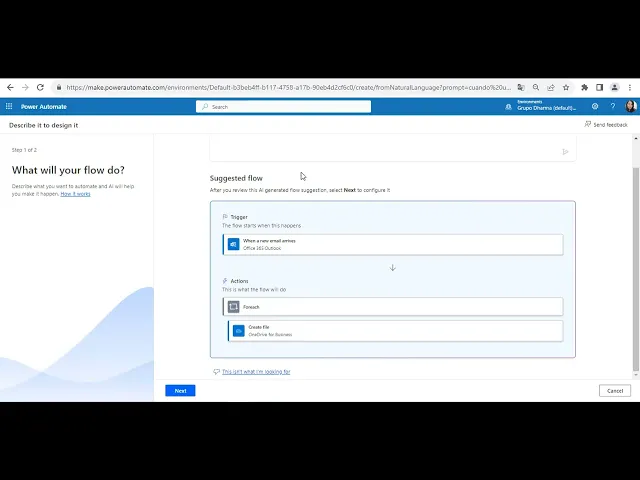Click into the Search box
The width and height of the screenshot is (640, 480).
coord(283,107)
